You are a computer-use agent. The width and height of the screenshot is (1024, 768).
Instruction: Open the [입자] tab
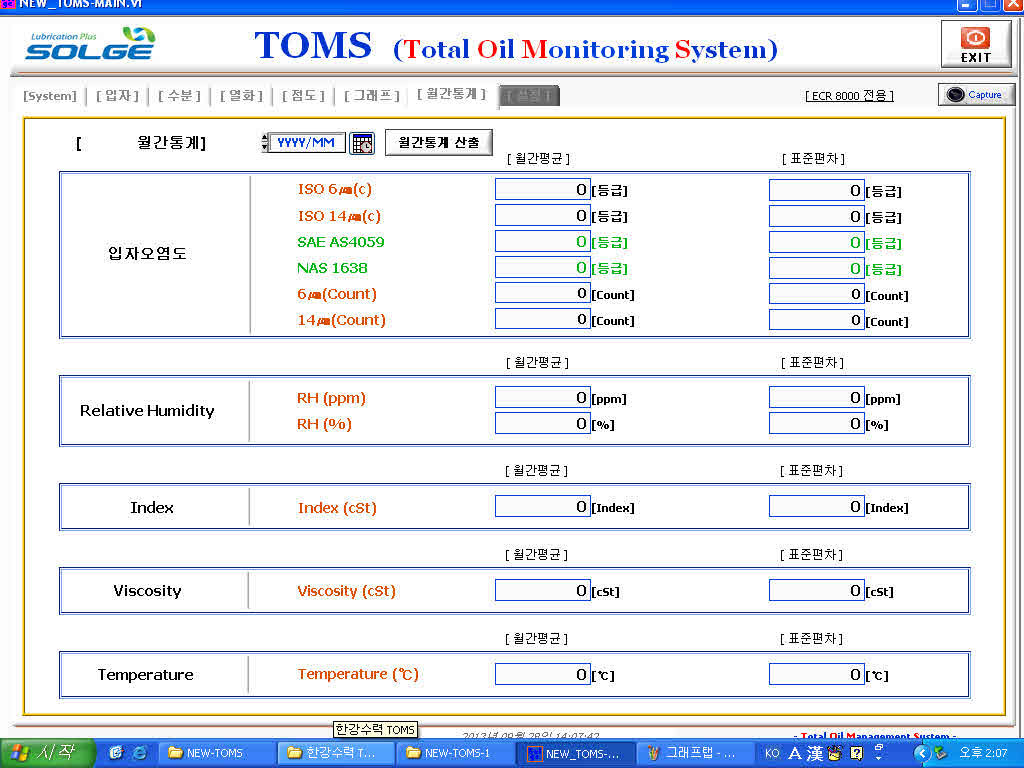[118, 96]
